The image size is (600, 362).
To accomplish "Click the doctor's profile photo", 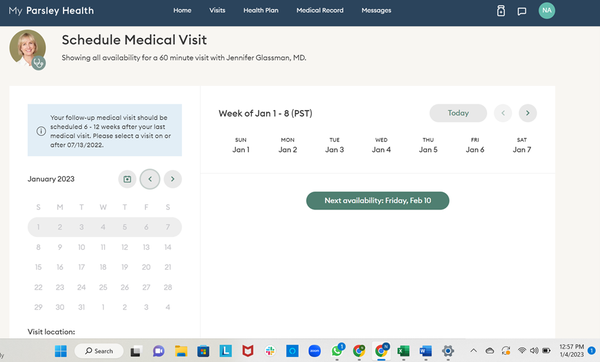I will 28,48.
